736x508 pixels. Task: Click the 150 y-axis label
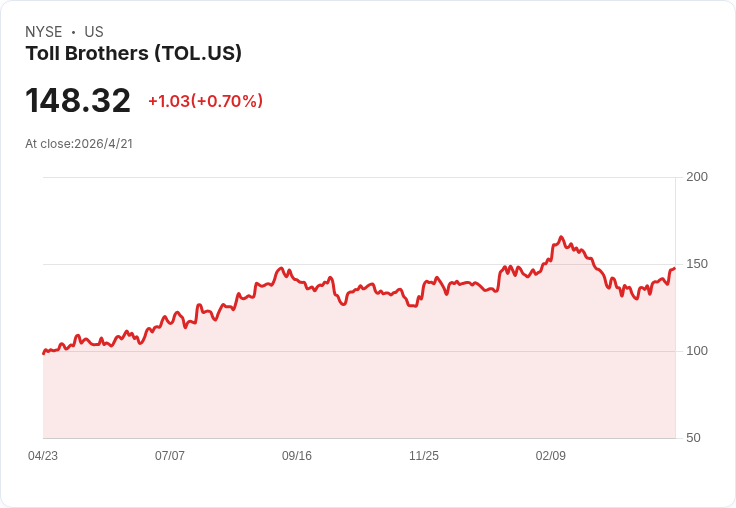coord(697,264)
